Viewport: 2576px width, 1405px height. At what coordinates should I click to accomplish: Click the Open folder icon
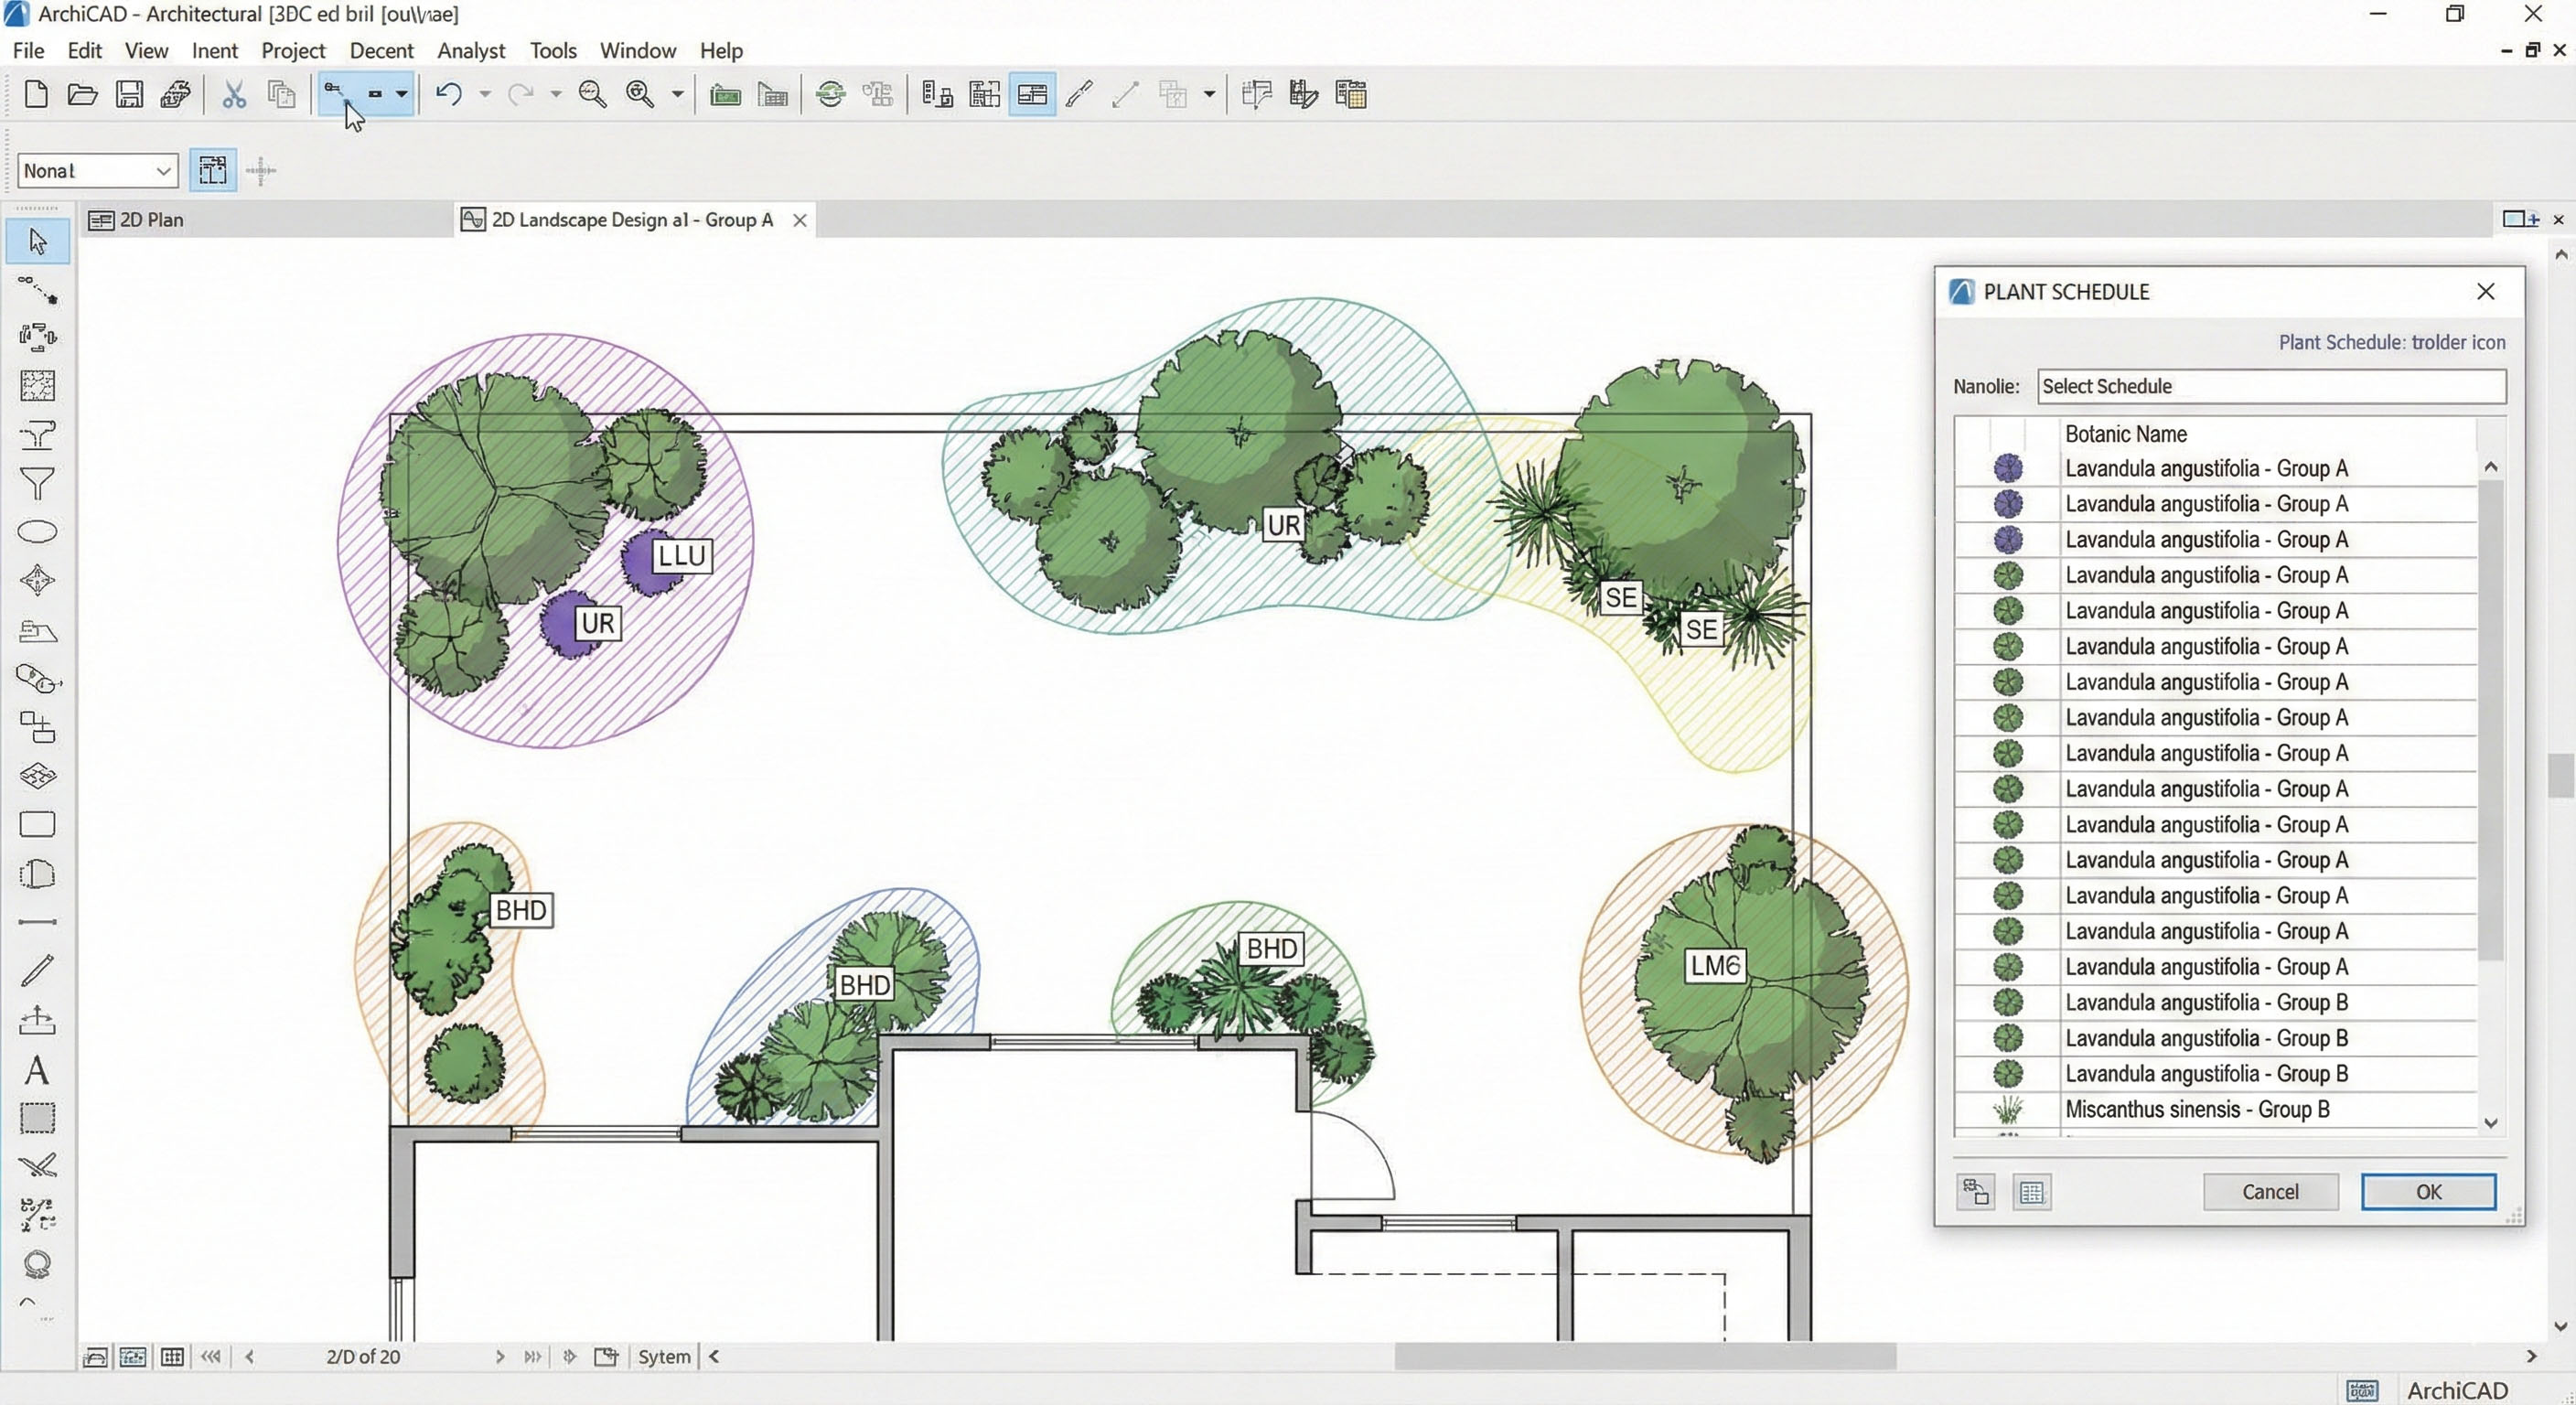(82, 95)
